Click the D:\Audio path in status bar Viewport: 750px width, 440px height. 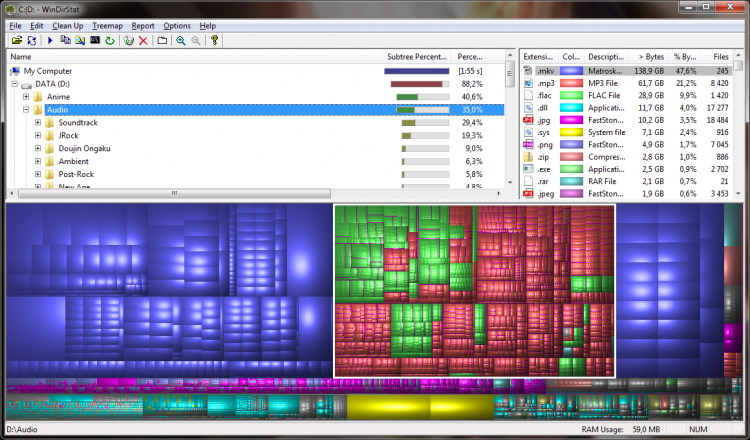pos(22,429)
